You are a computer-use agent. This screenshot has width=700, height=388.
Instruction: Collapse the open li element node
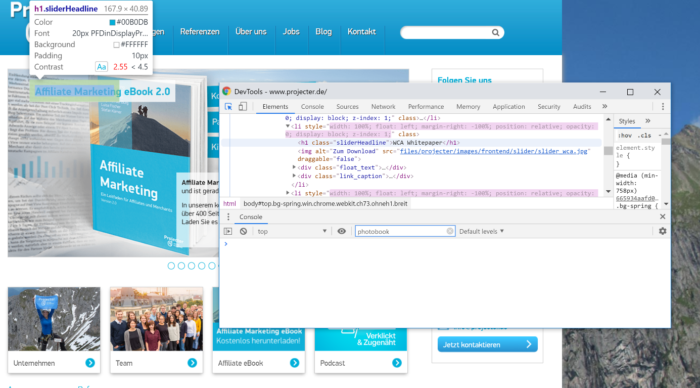coord(288,126)
